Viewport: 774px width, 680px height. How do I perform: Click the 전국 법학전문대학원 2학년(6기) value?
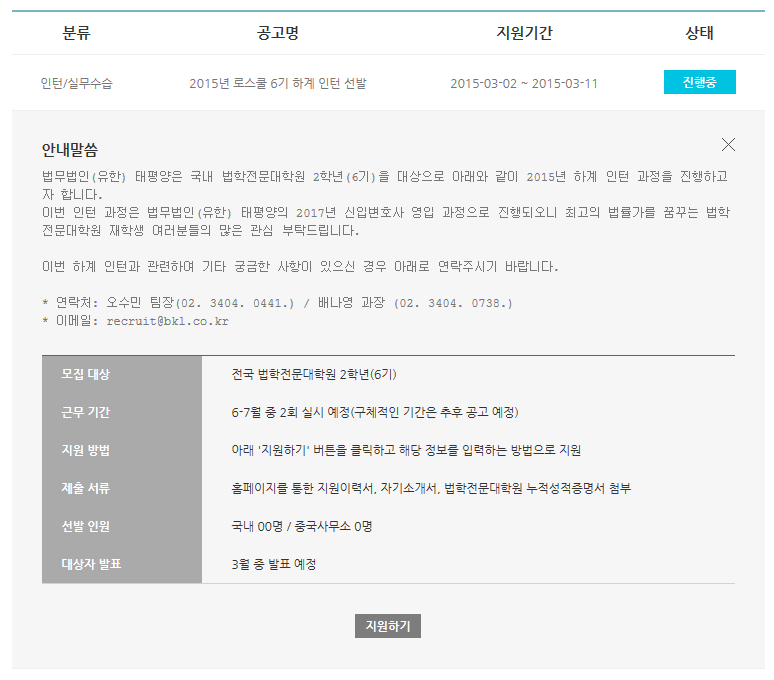pyautogui.click(x=314, y=375)
